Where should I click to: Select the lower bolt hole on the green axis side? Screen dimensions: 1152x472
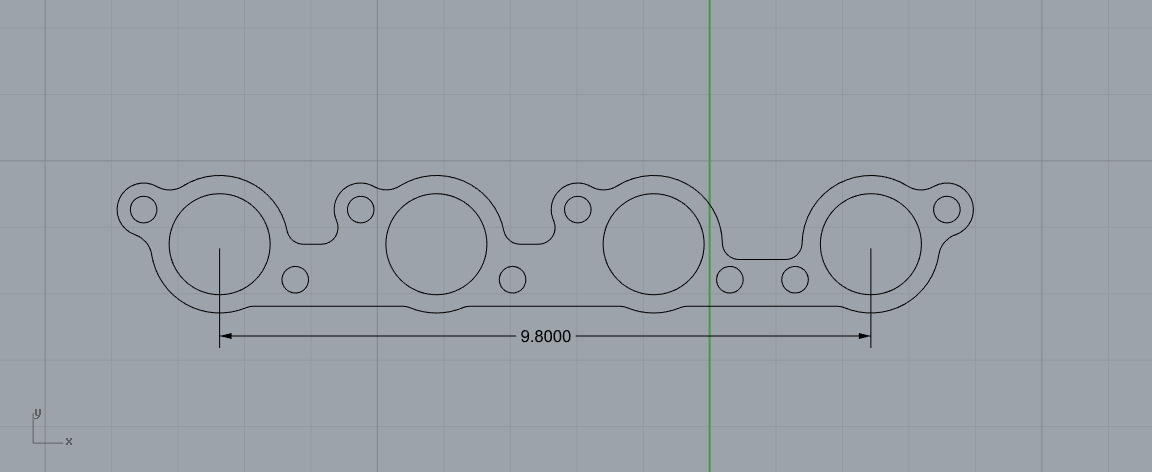coord(730,279)
